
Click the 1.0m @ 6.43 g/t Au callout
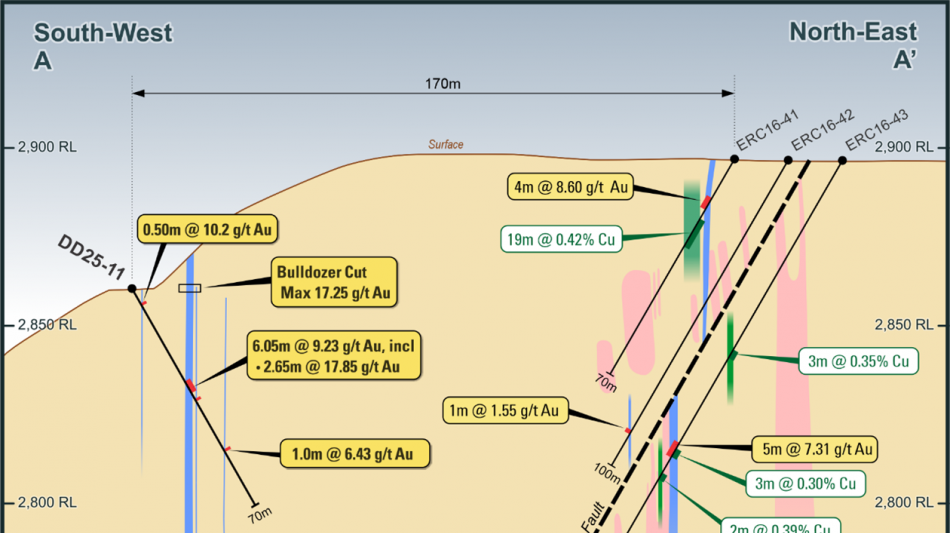click(355, 453)
